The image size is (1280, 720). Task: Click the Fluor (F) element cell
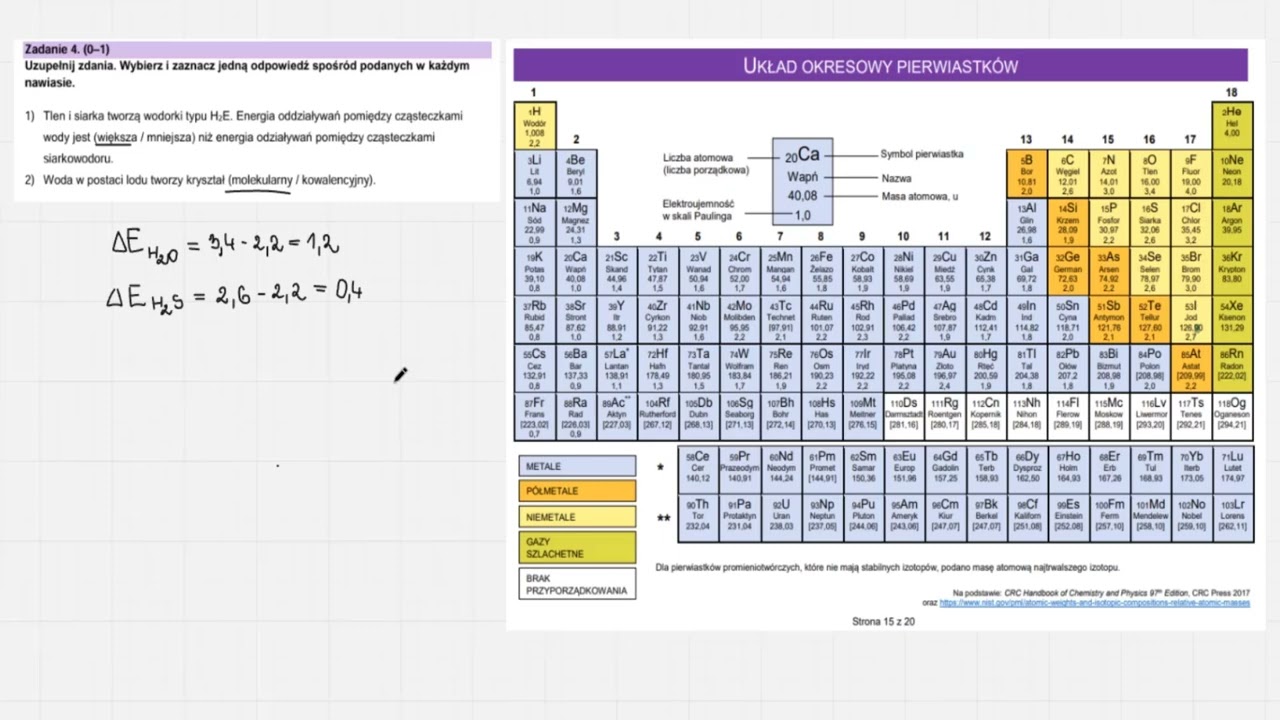1191,173
